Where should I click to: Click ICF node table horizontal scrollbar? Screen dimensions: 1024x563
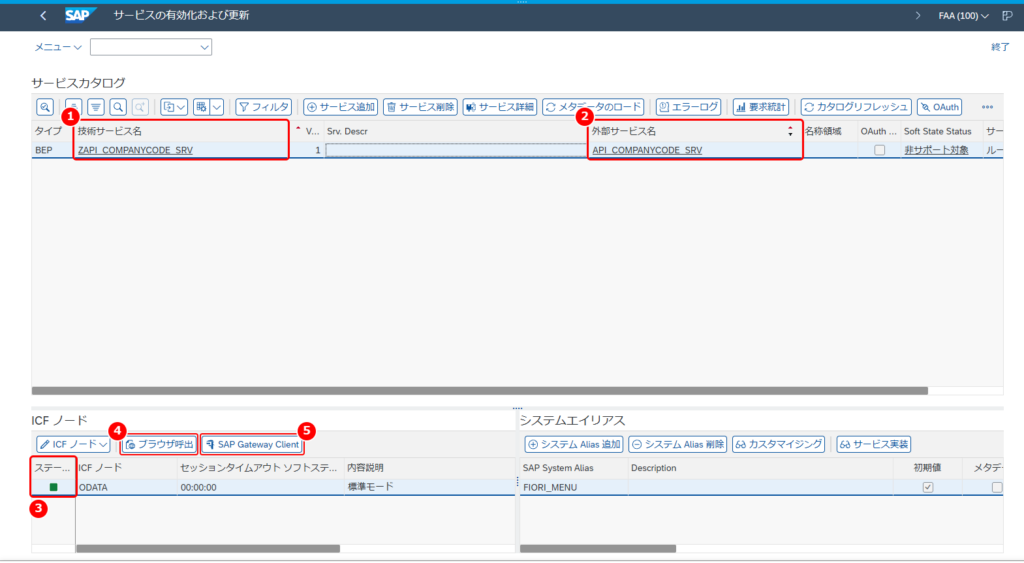point(208,549)
